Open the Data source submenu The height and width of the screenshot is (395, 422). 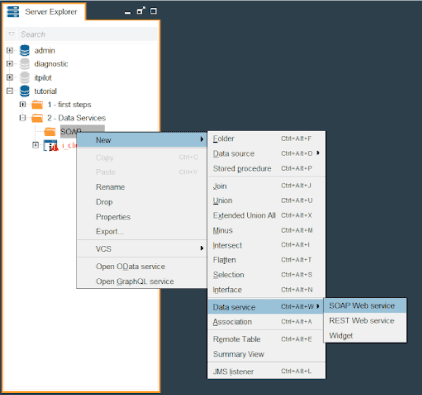click(266, 154)
